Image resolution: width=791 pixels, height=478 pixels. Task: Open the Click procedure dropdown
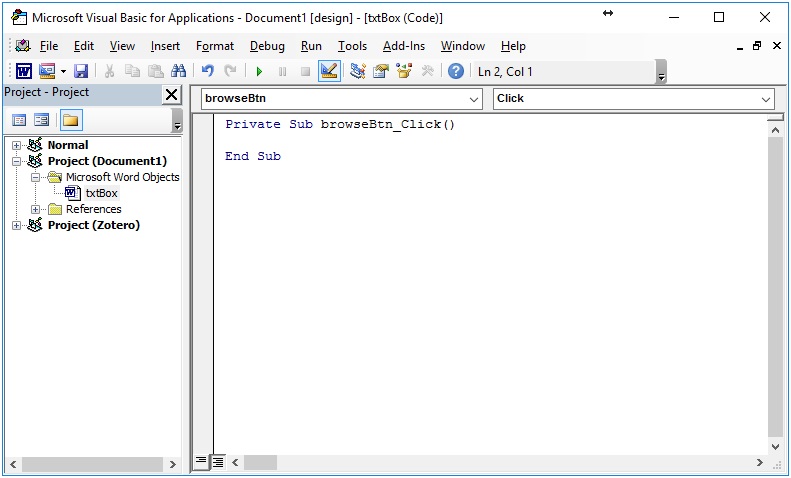766,99
